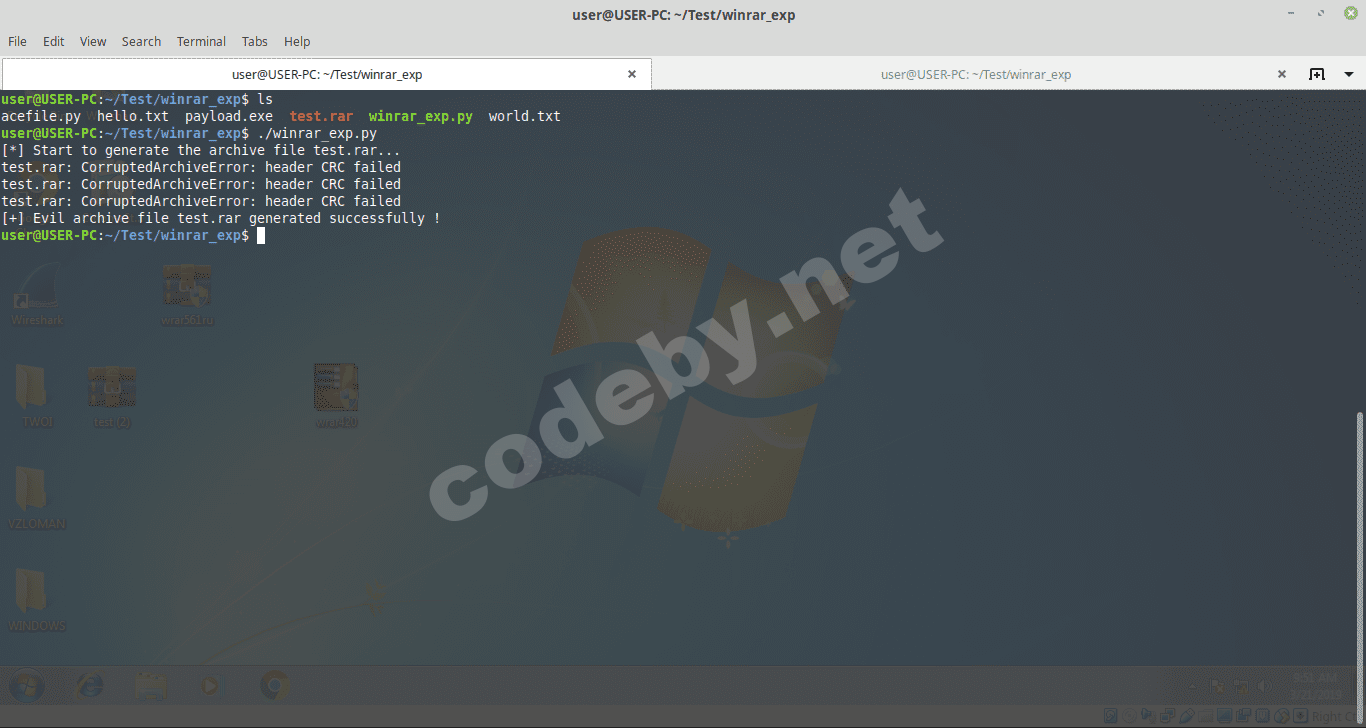
Task: Open the Terminal menu
Action: coord(201,41)
